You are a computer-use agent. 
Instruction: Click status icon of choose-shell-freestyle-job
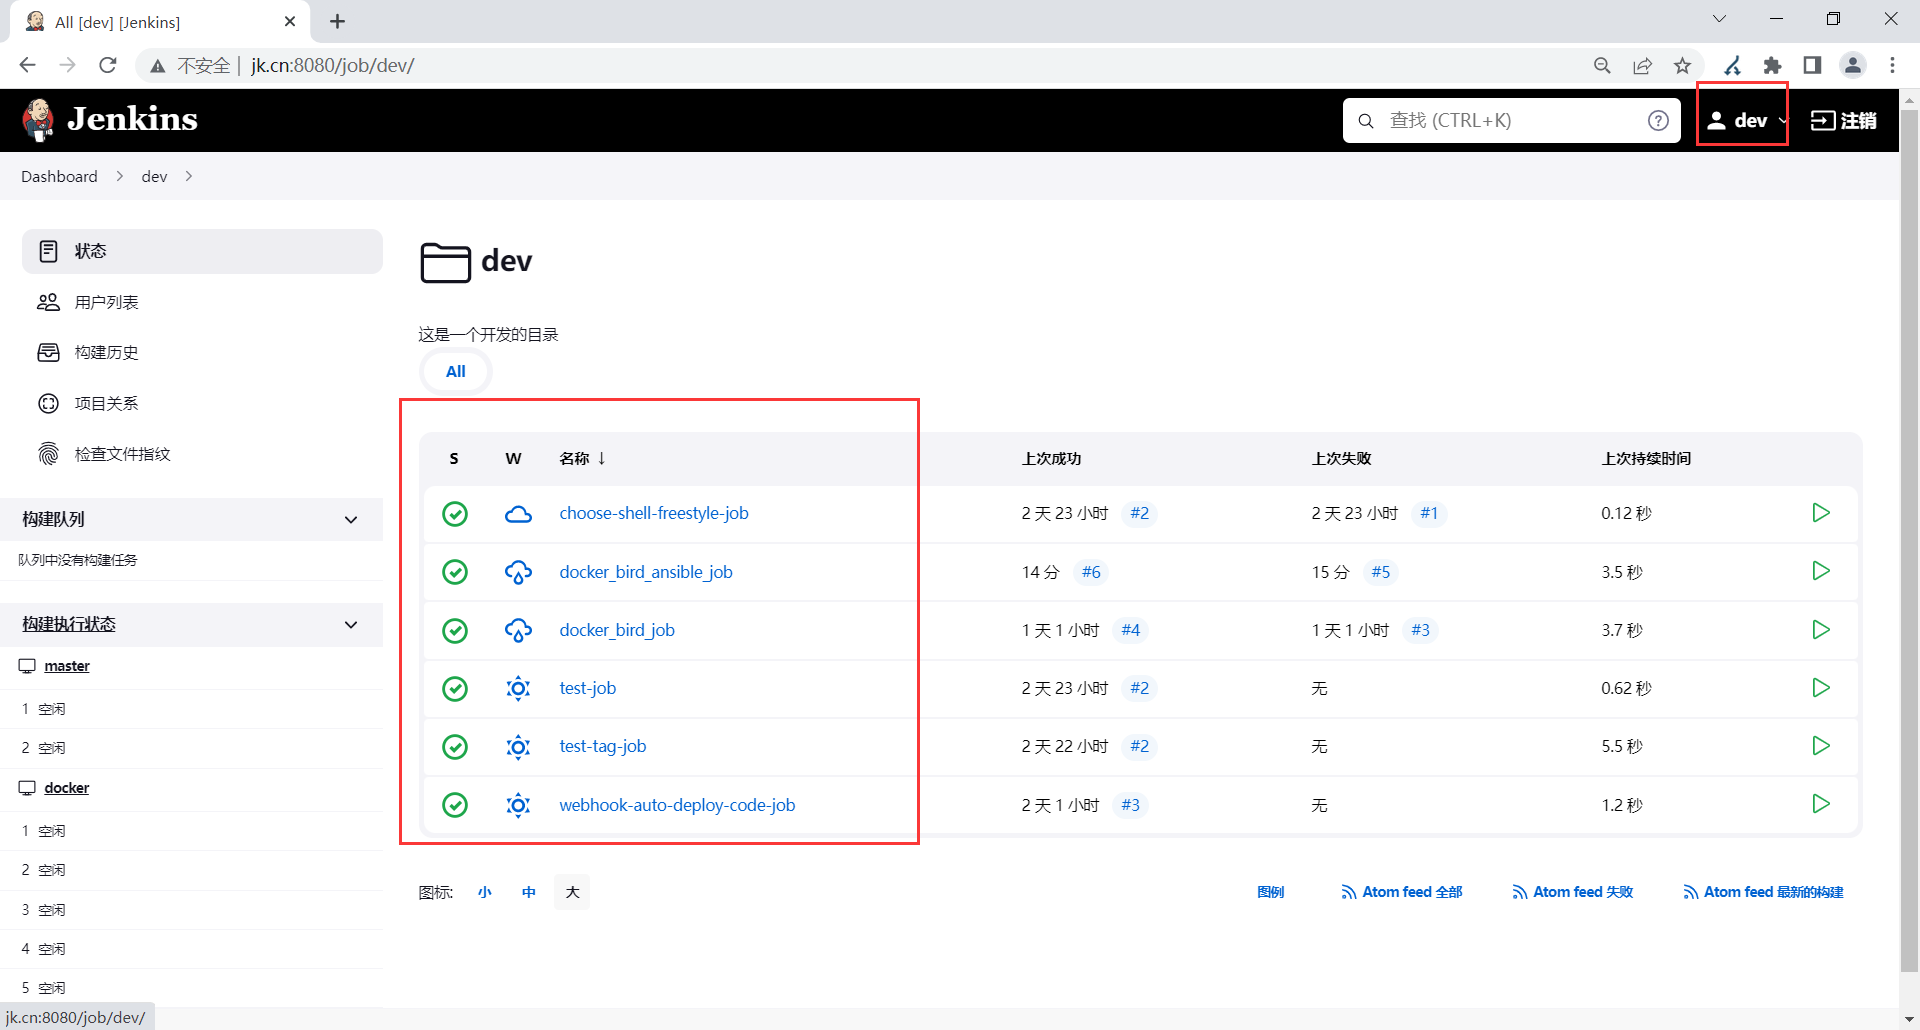point(455,514)
